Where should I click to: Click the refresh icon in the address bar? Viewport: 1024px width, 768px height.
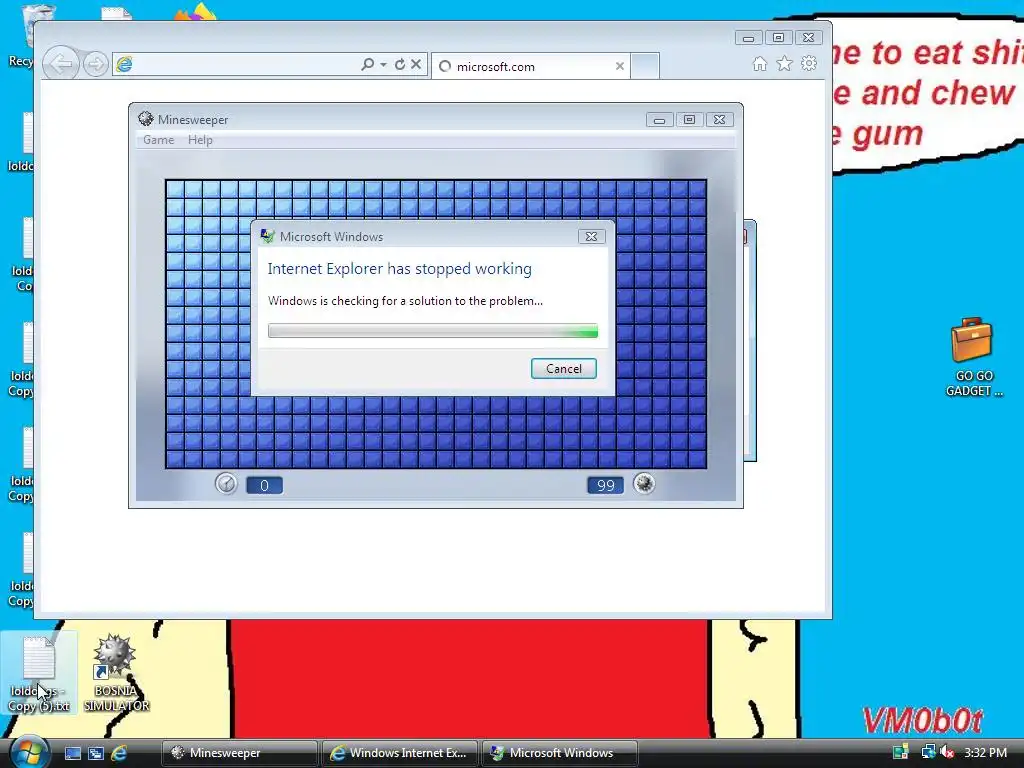[400, 64]
